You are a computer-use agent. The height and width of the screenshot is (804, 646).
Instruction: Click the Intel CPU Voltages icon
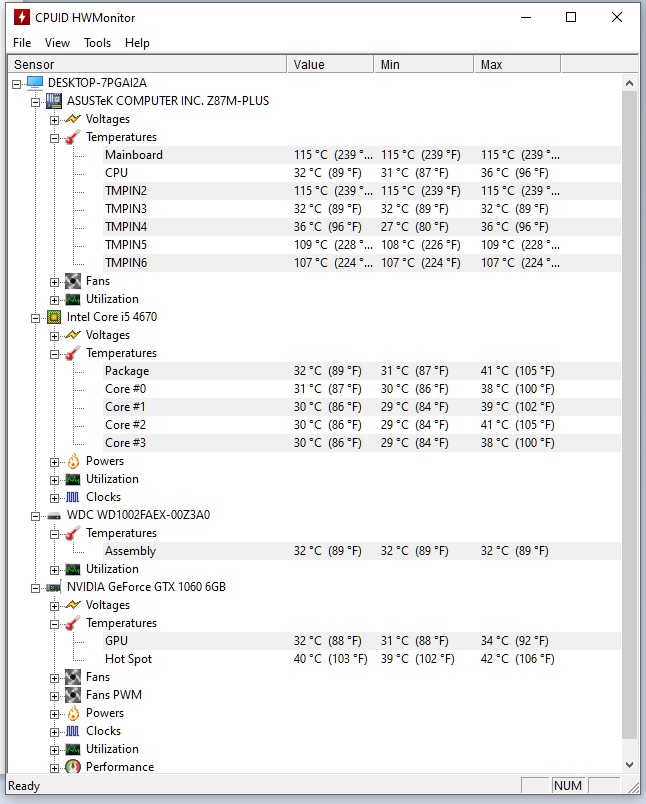click(x=73, y=335)
